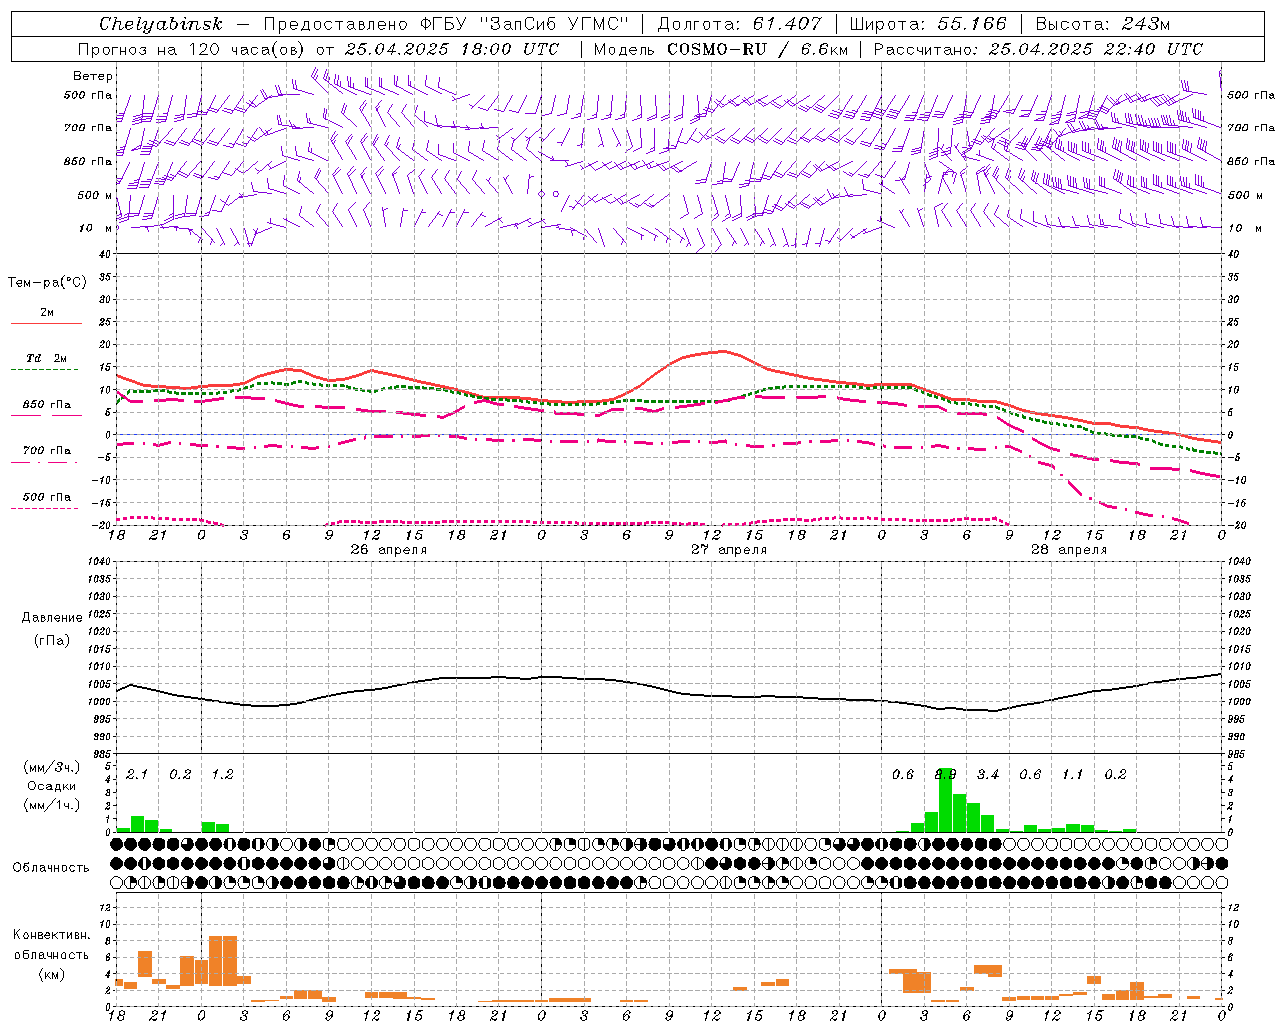This screenshot has width=1280, height=1024.
Task: Click the line sample beneath '2м' legend
Action: pyautogui.click(x=46, y=324)
